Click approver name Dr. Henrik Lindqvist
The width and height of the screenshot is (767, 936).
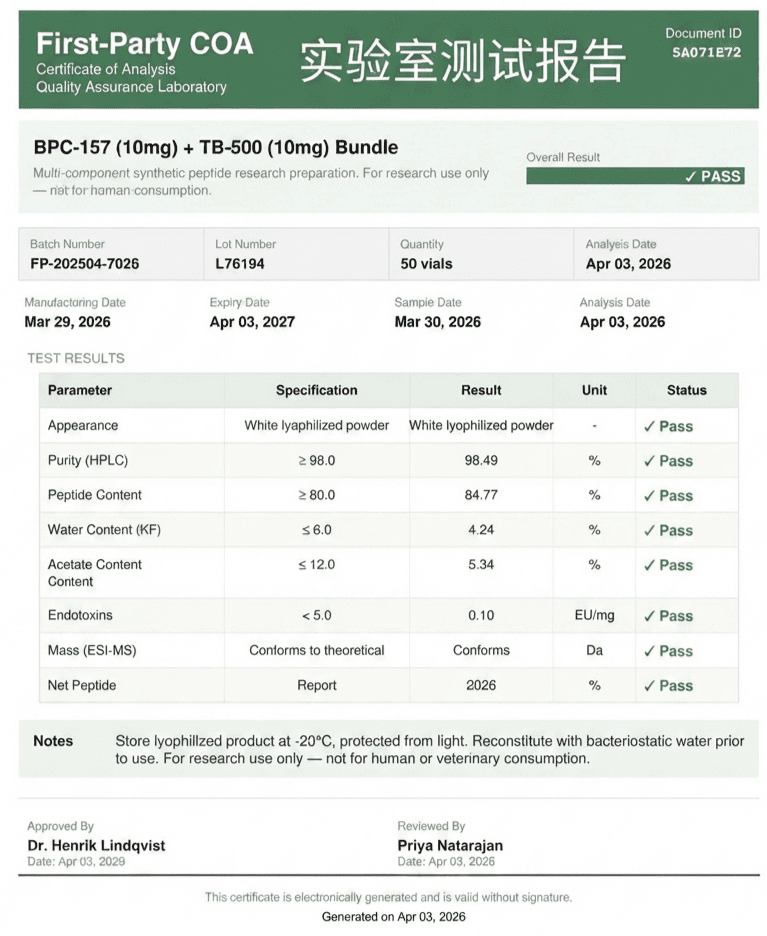click(x=96, y=845)
